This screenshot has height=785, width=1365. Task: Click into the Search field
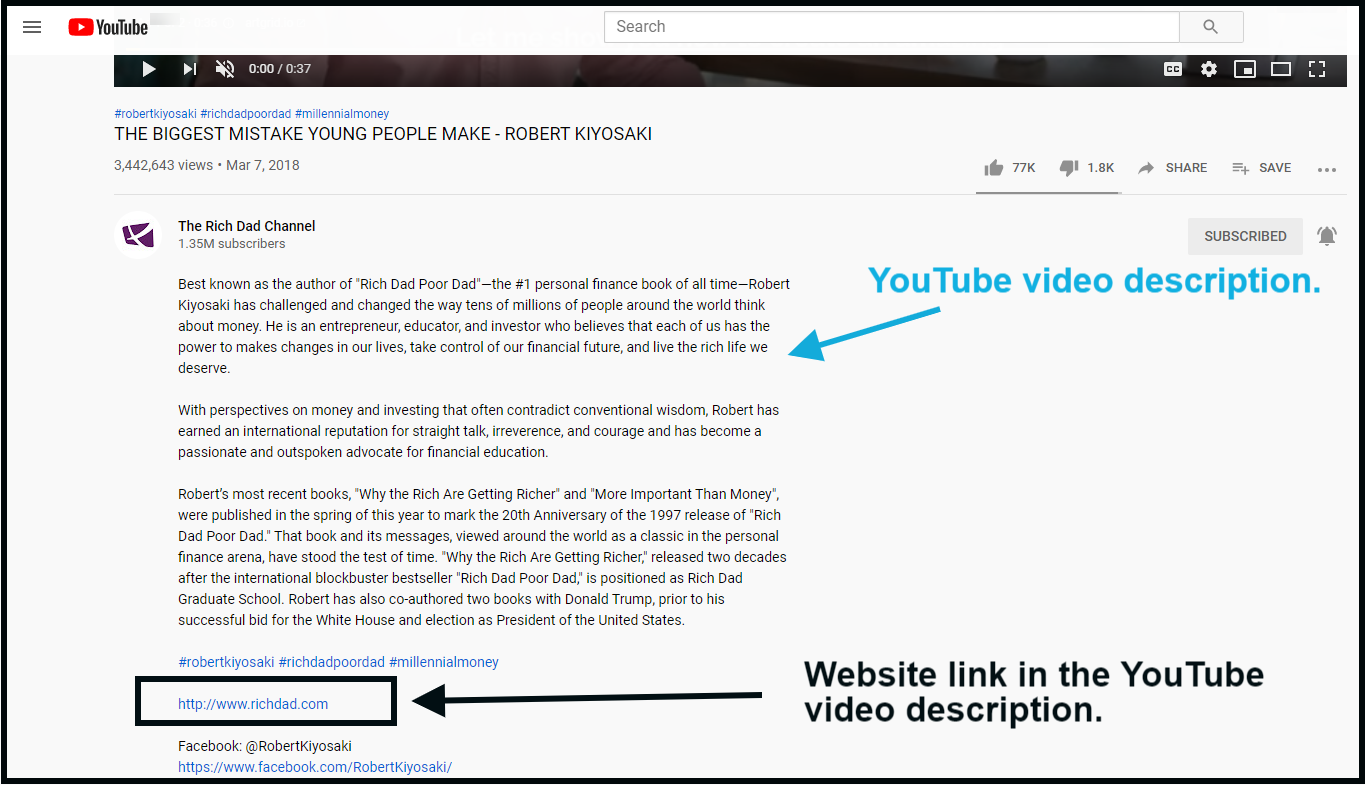coord(892,27)
